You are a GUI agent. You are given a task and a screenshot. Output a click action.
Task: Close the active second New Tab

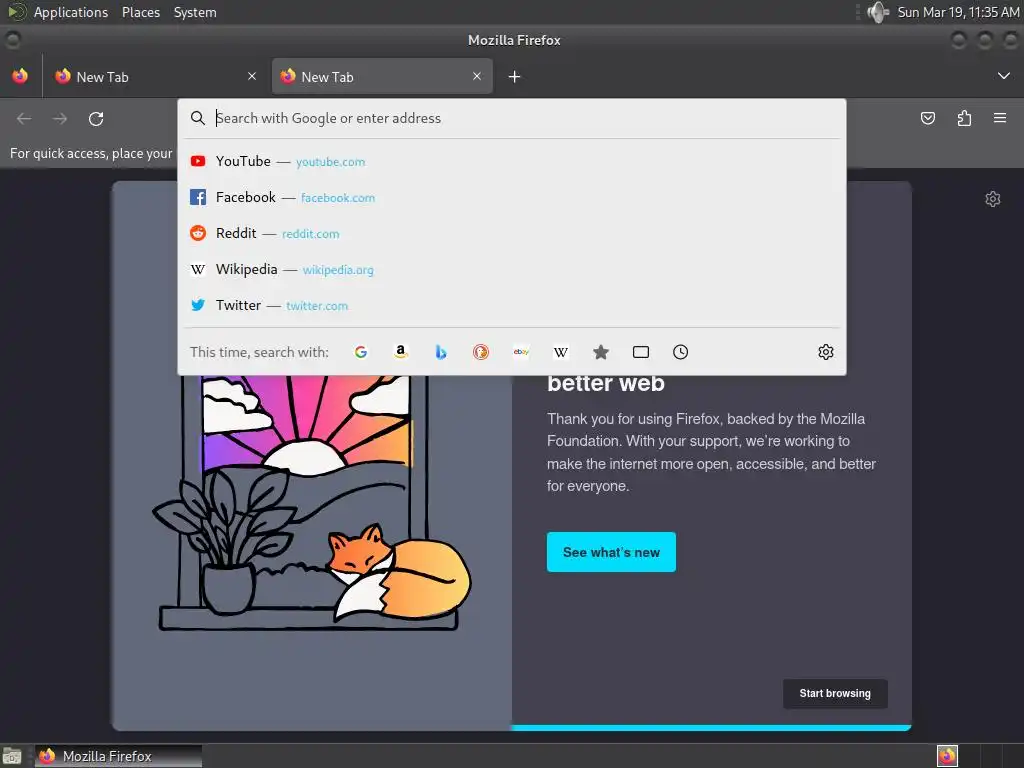(x=477, y=76)
